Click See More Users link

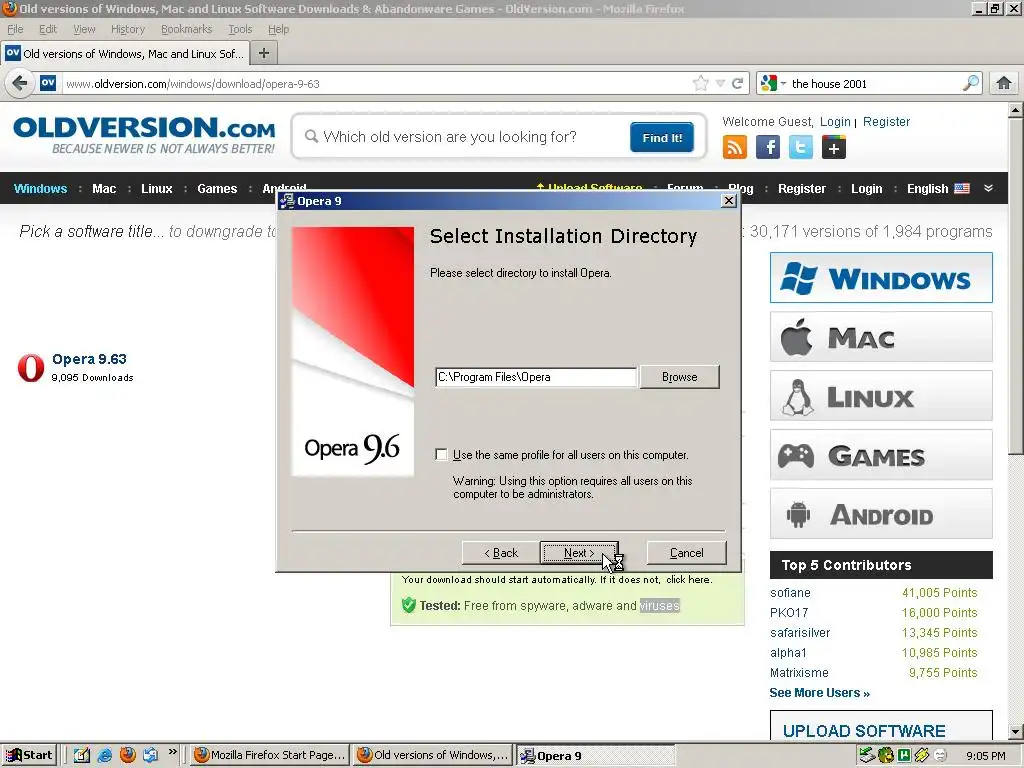820,693
